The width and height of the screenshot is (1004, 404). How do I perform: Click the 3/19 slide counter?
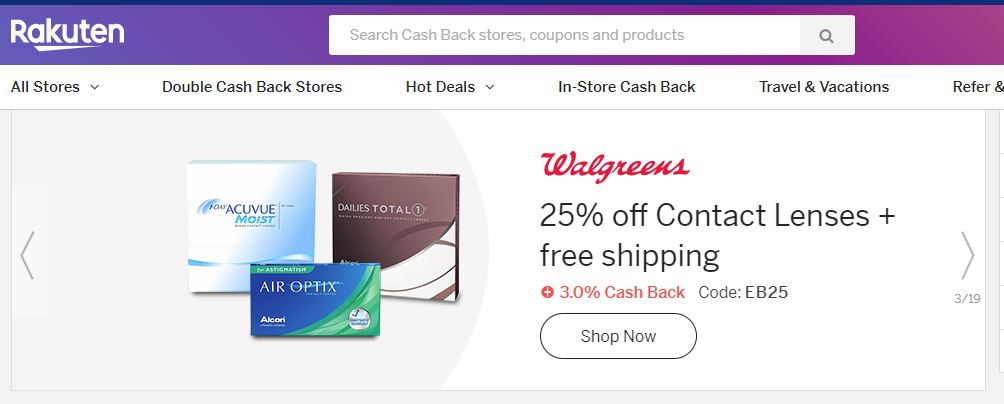click(967, 298)
